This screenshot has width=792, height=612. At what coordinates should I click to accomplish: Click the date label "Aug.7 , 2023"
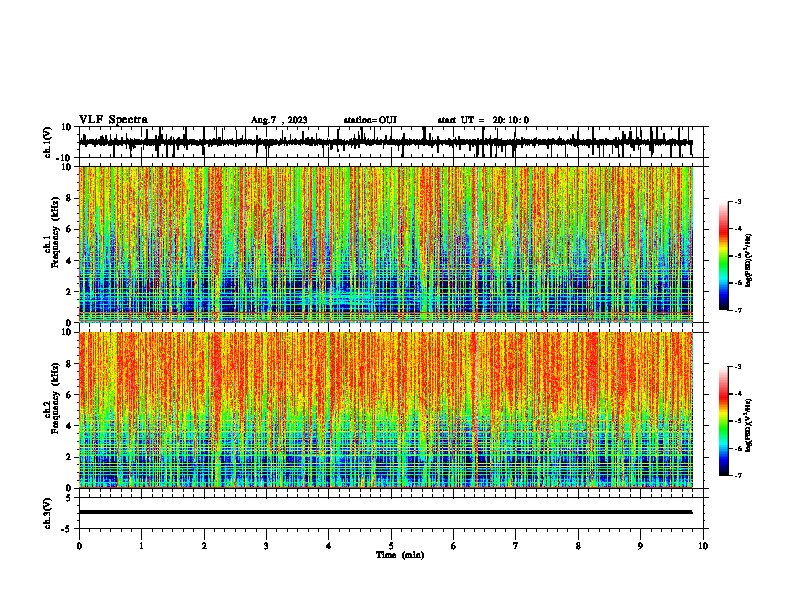pyautogui.click(x=279, y=120)
